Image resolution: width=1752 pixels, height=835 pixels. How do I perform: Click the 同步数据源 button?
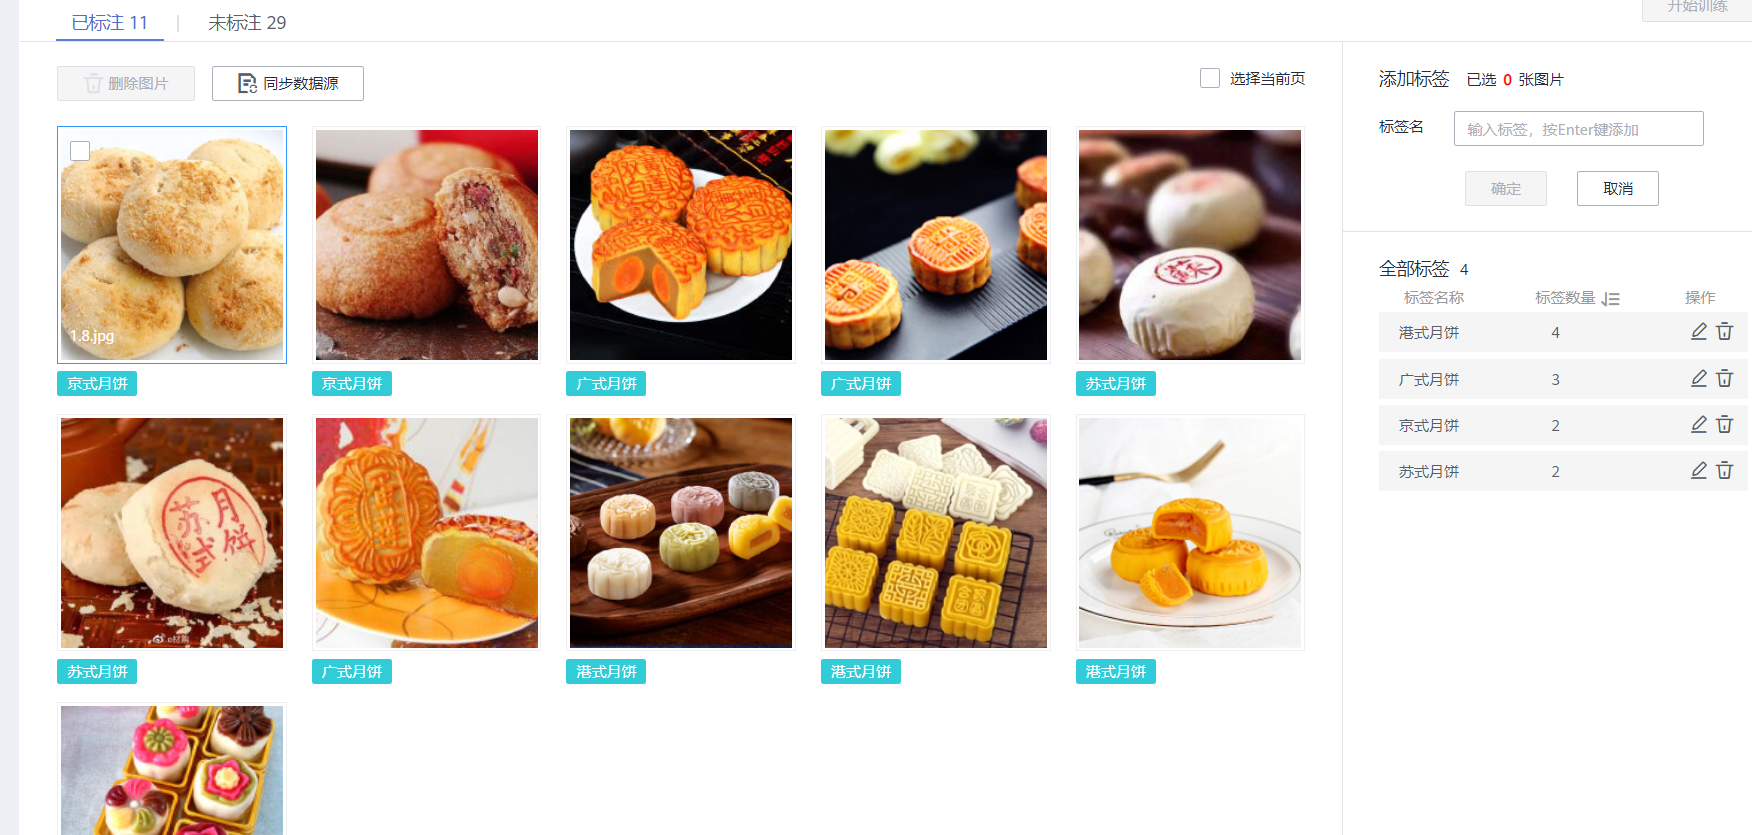[288, 83]
